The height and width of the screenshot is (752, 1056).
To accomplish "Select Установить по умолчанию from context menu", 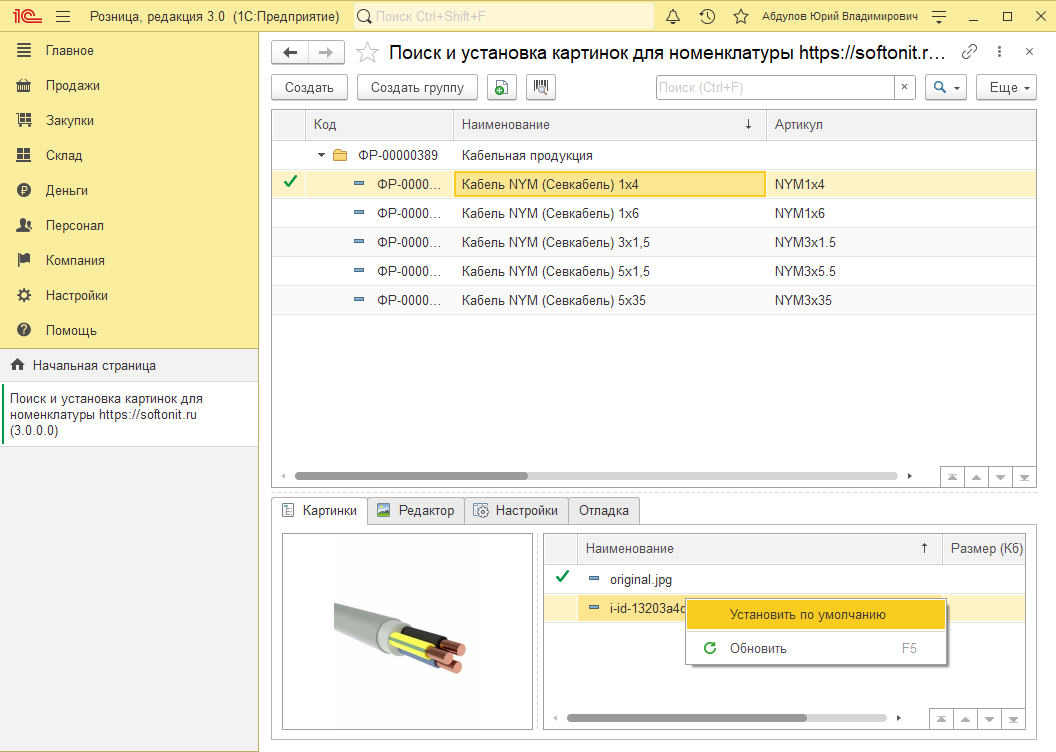I will 807,615.
